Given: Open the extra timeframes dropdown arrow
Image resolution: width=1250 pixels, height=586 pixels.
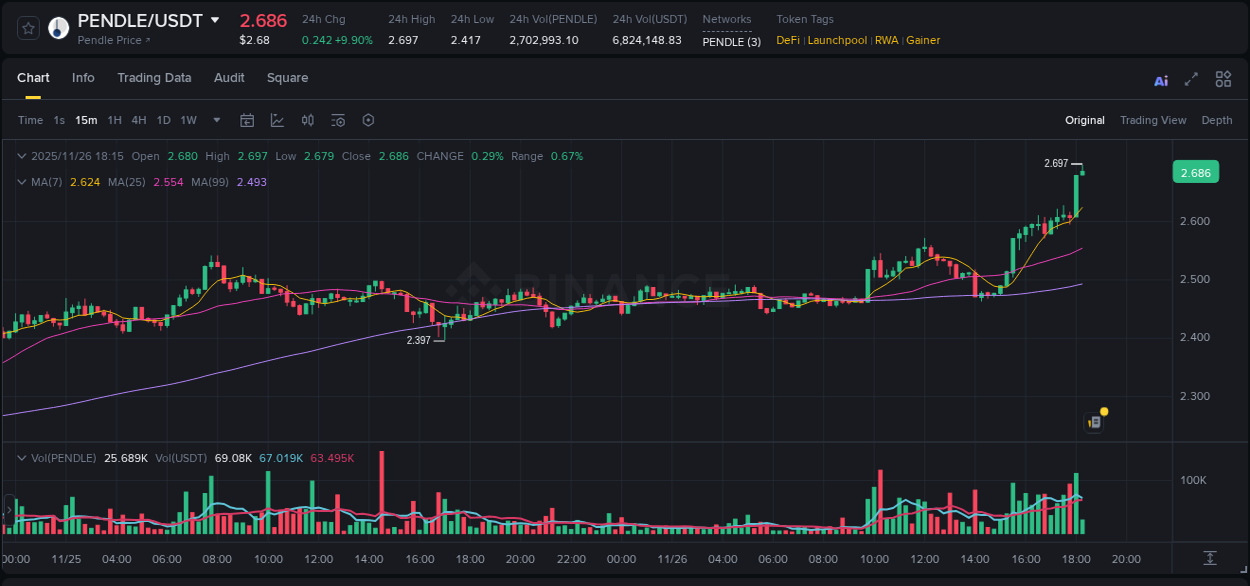Looking at the screenshot, I should (x=215, y=119).
